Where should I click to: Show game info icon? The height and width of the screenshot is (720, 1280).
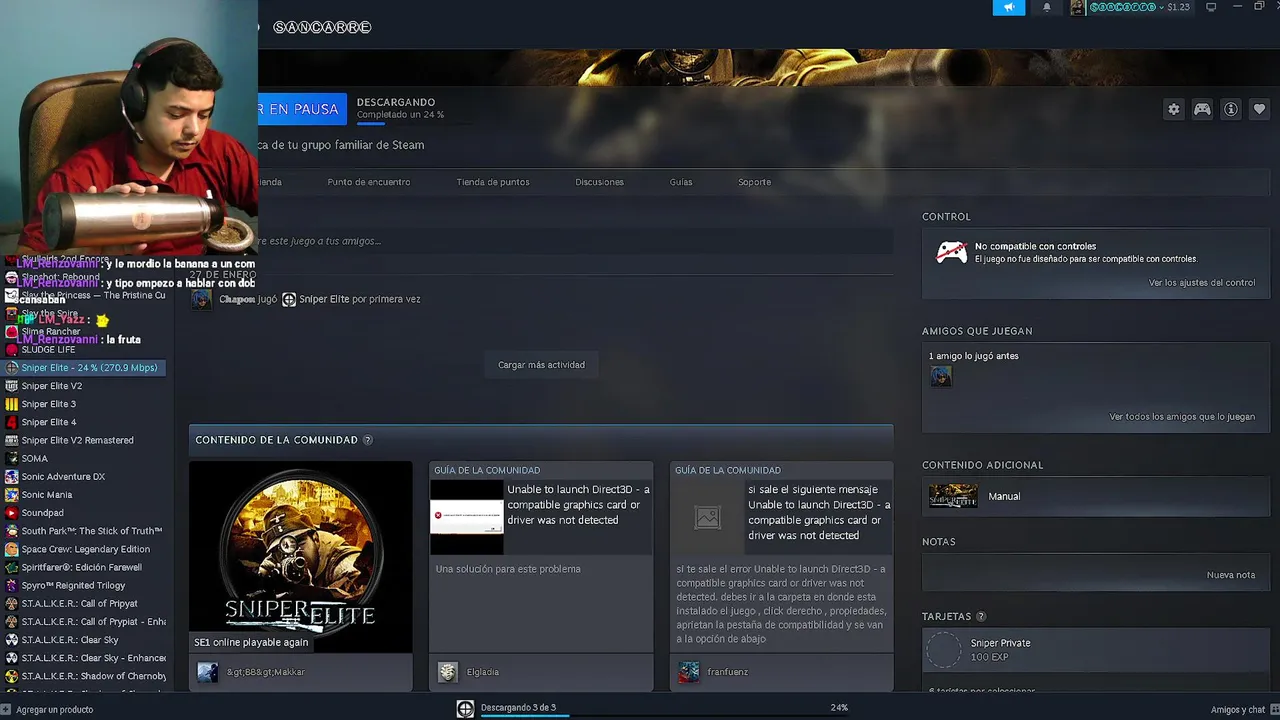pos(1231,110)
